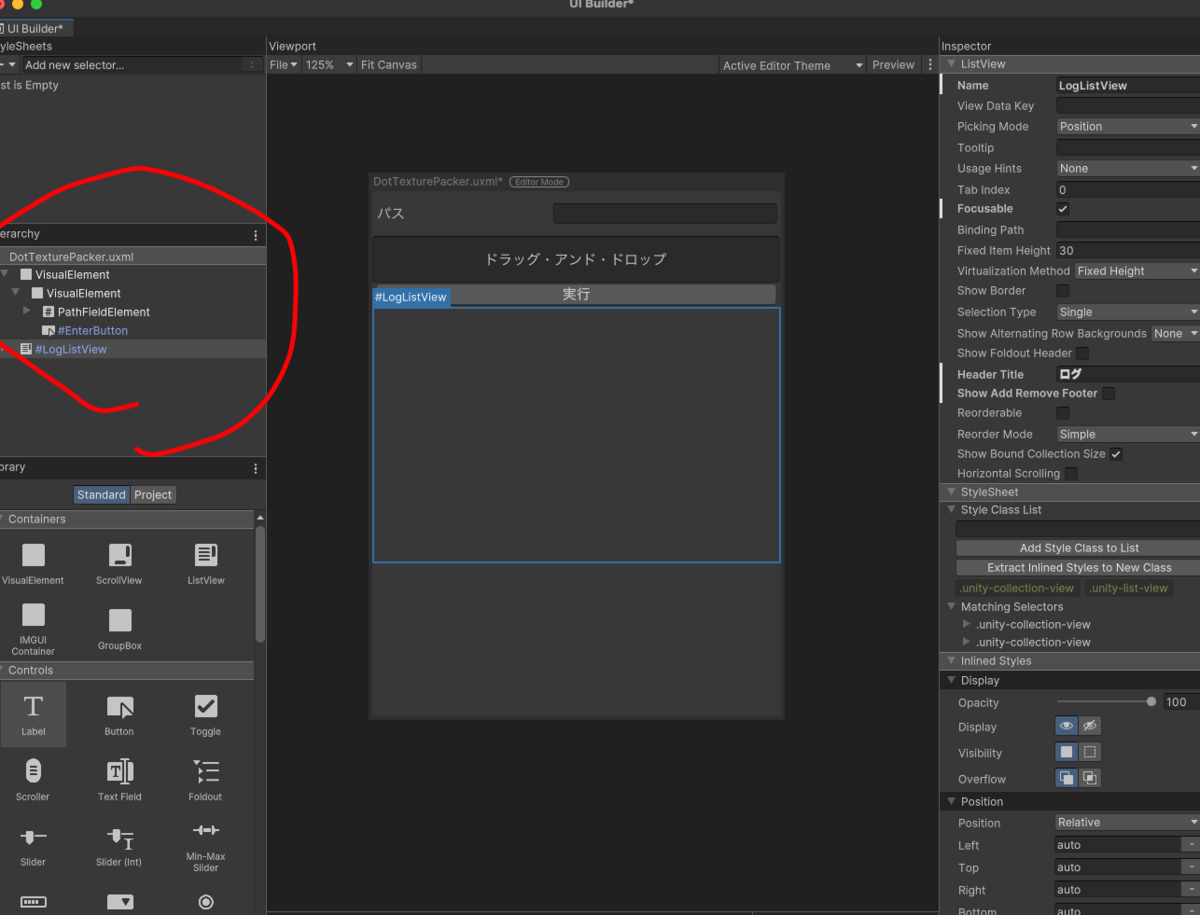The height and width of the screenshot is (915, 1200).
Task: Click the Add new selector field
Action: 140,65
